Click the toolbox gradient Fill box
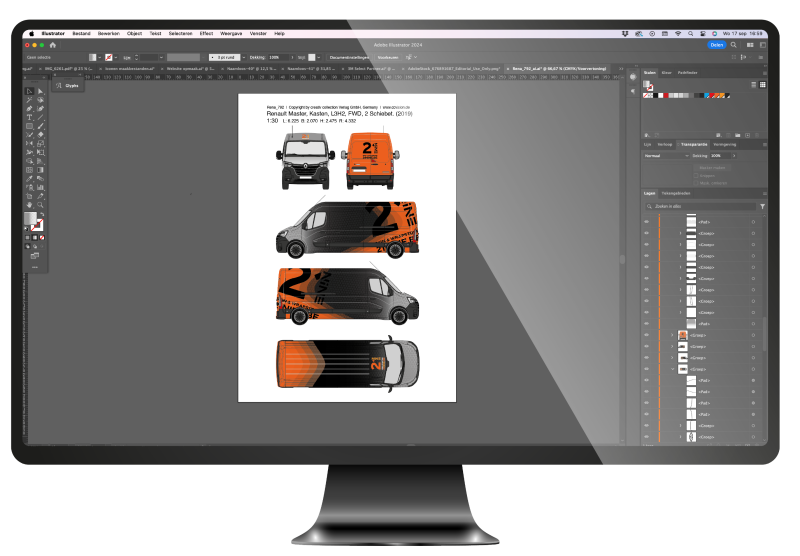 (30, 219)
